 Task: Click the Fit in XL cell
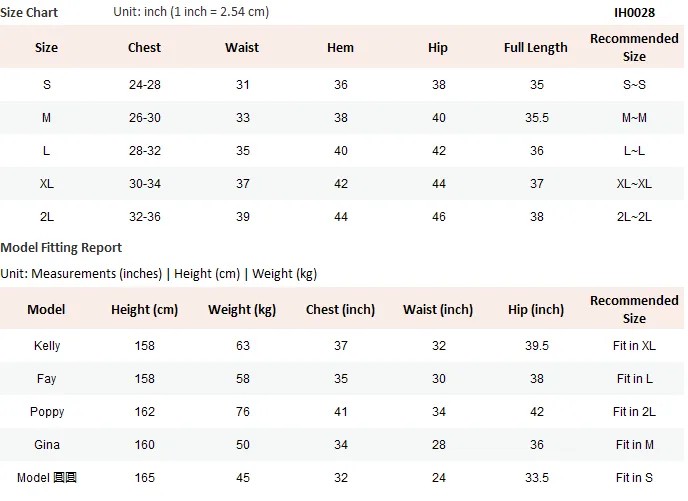pyautogui.click(x=634, y=346)
